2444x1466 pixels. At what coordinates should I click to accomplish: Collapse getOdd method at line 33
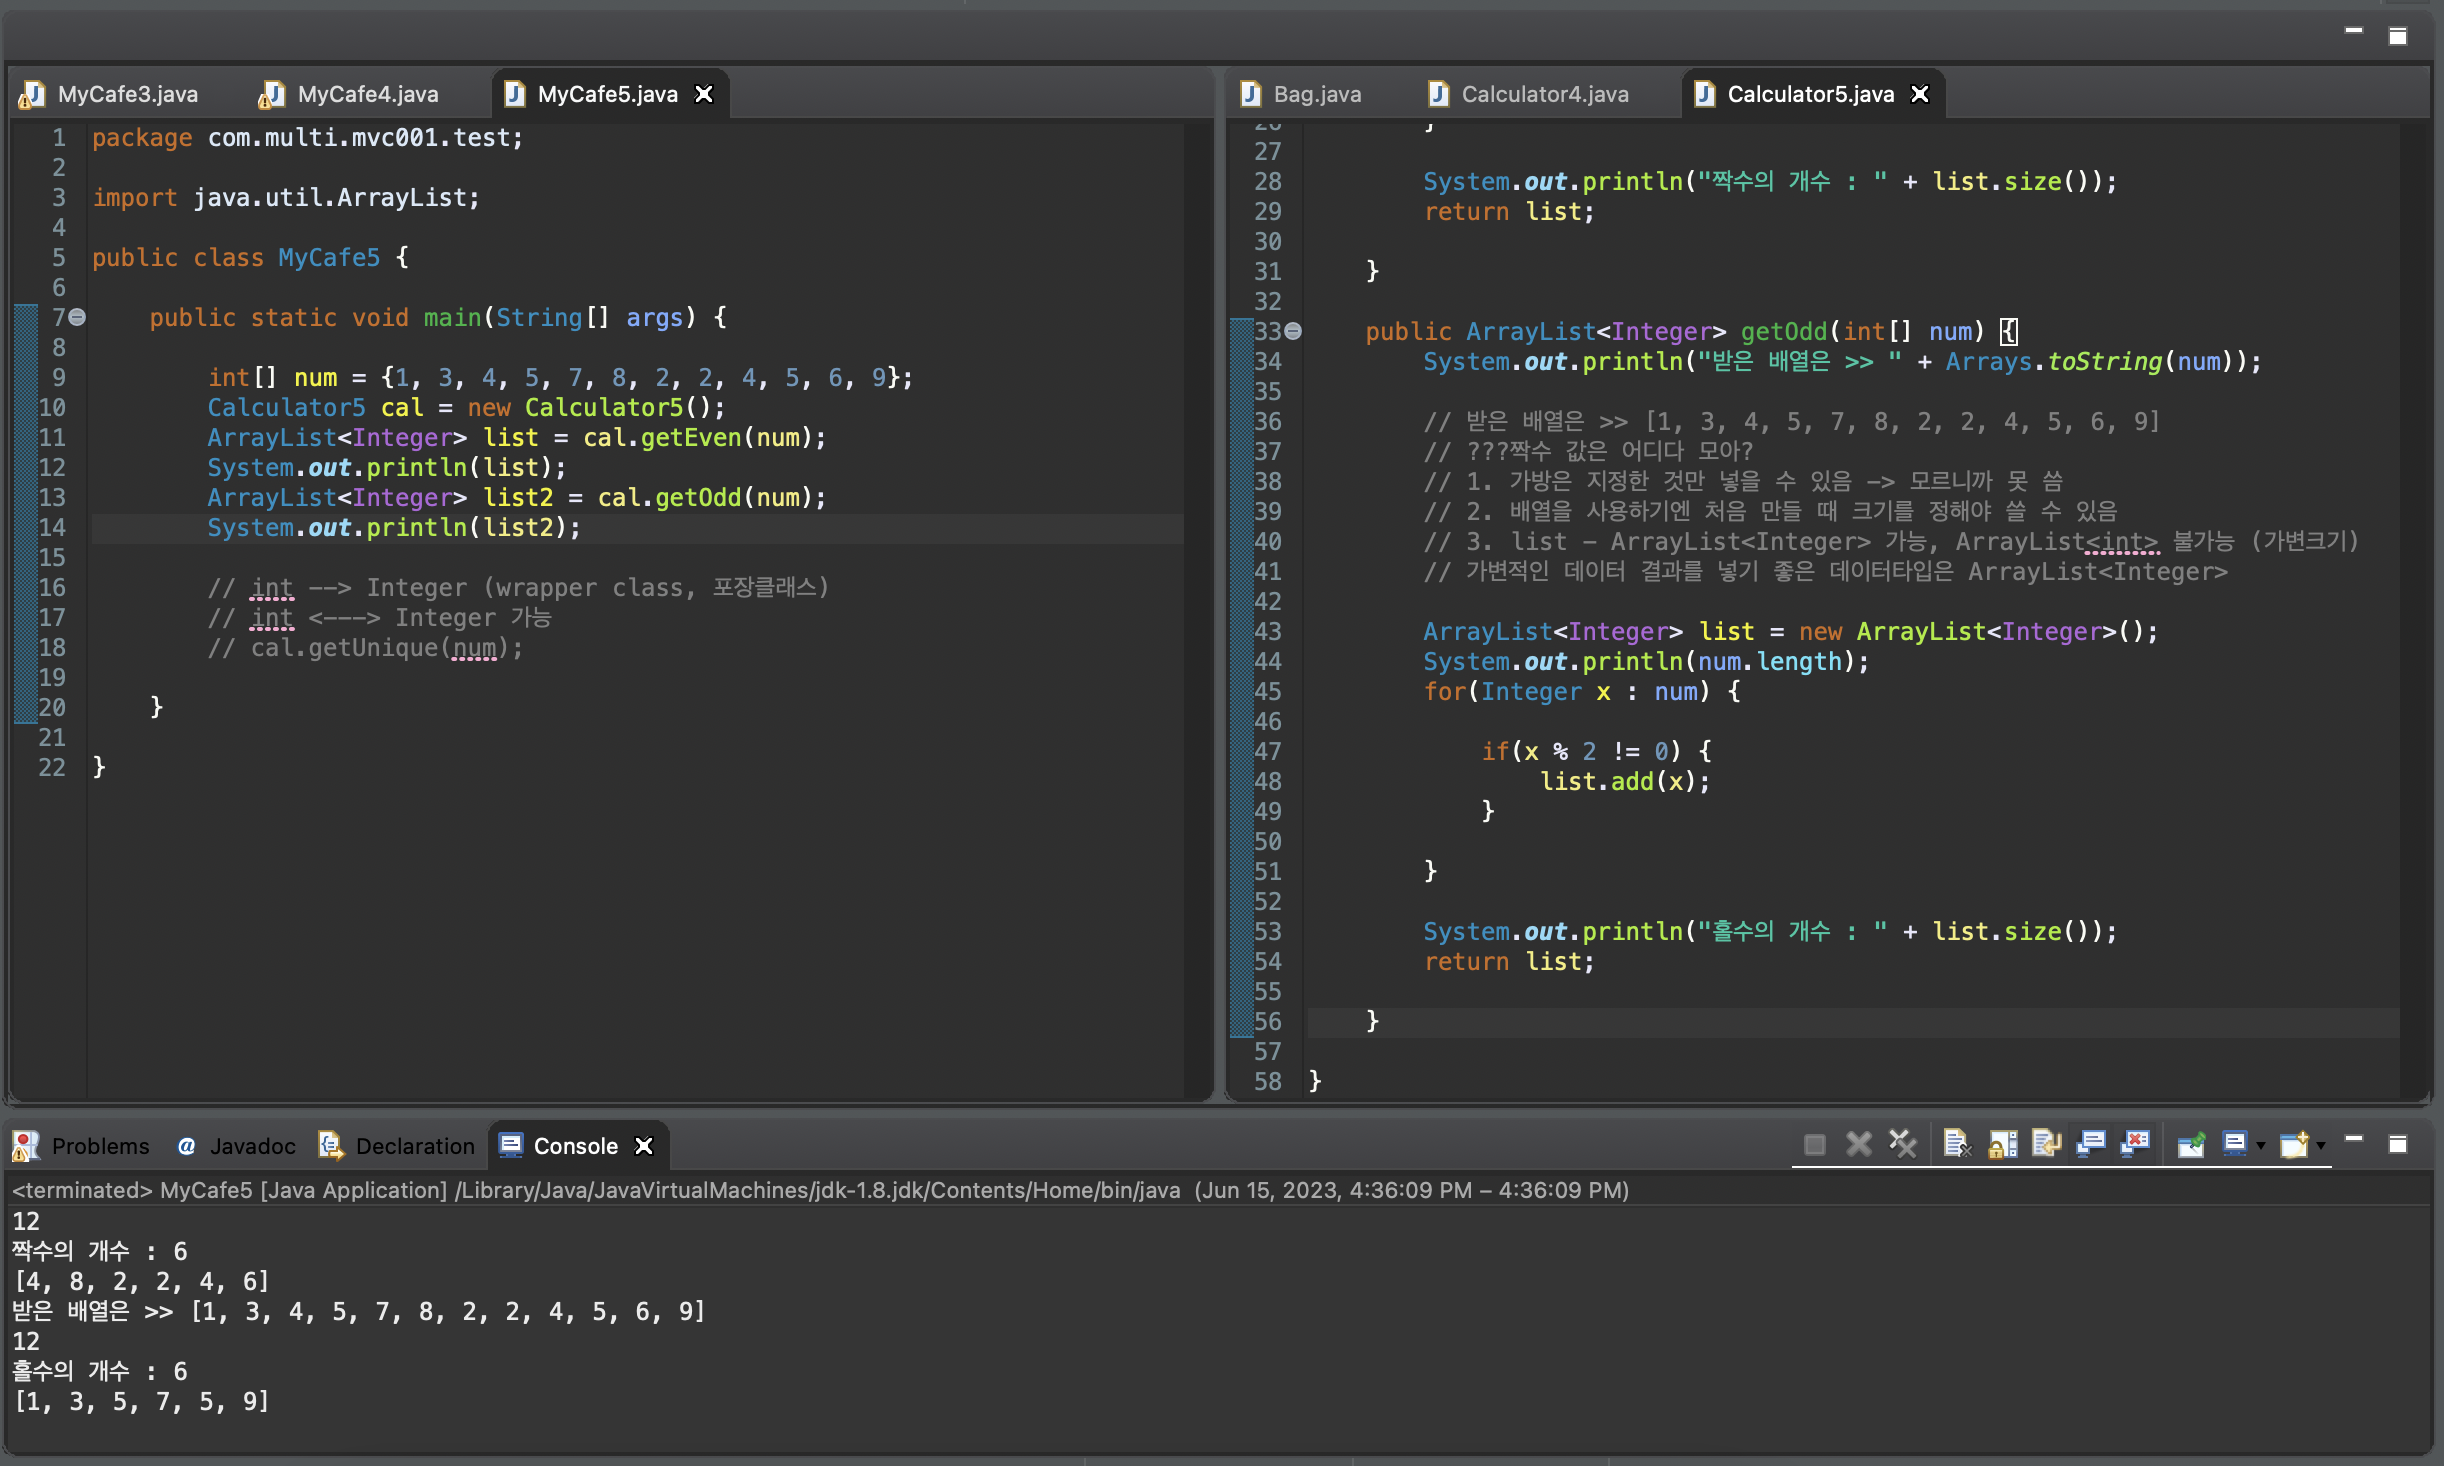click(1293, 331)
